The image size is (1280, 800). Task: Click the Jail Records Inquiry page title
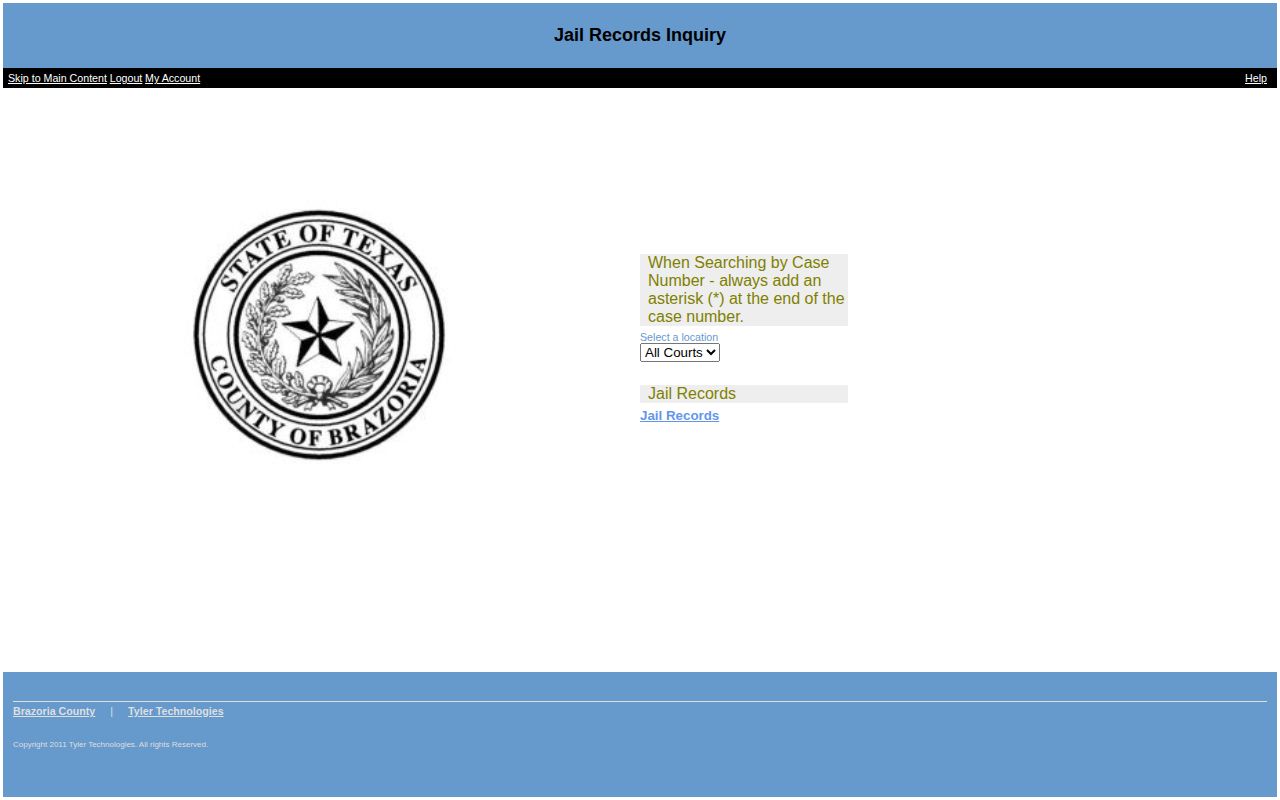(640, 35)
